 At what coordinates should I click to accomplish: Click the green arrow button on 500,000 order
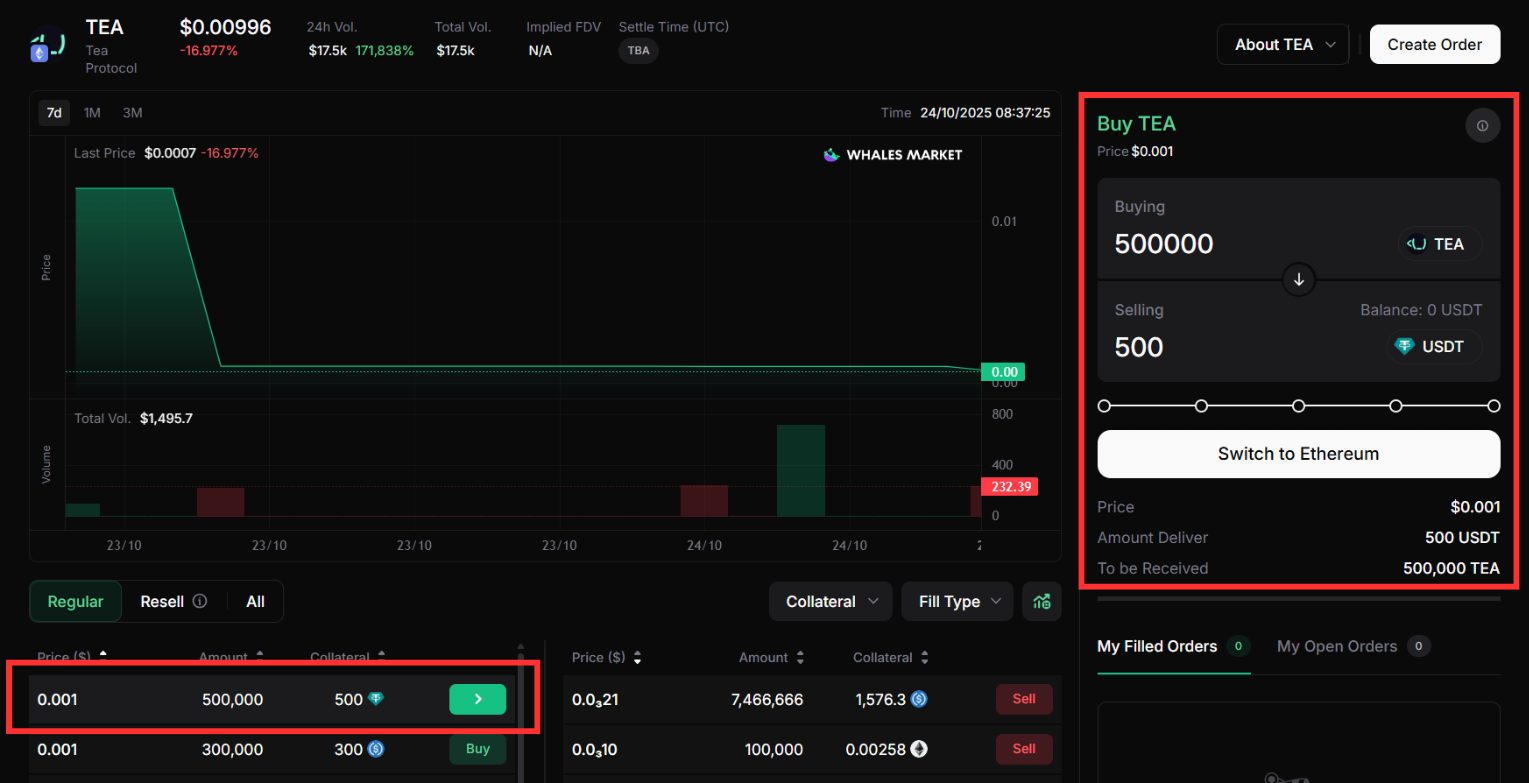pyautogui.click(x=477, y=699)
